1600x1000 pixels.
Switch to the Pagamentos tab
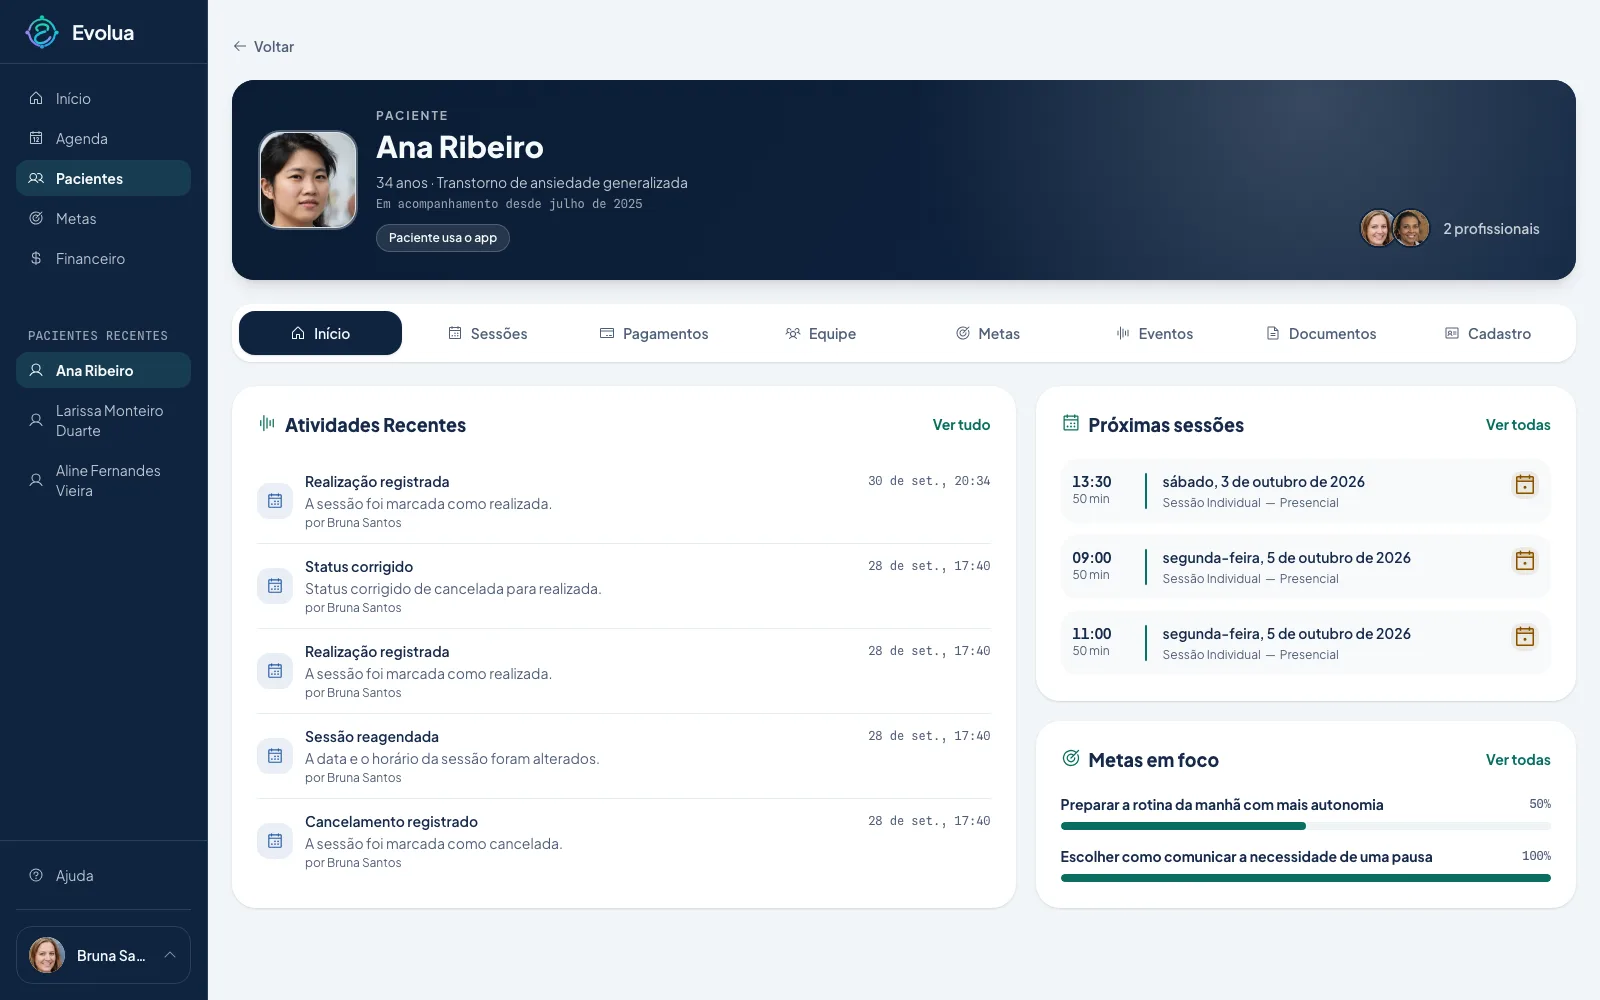pos(654,333)
